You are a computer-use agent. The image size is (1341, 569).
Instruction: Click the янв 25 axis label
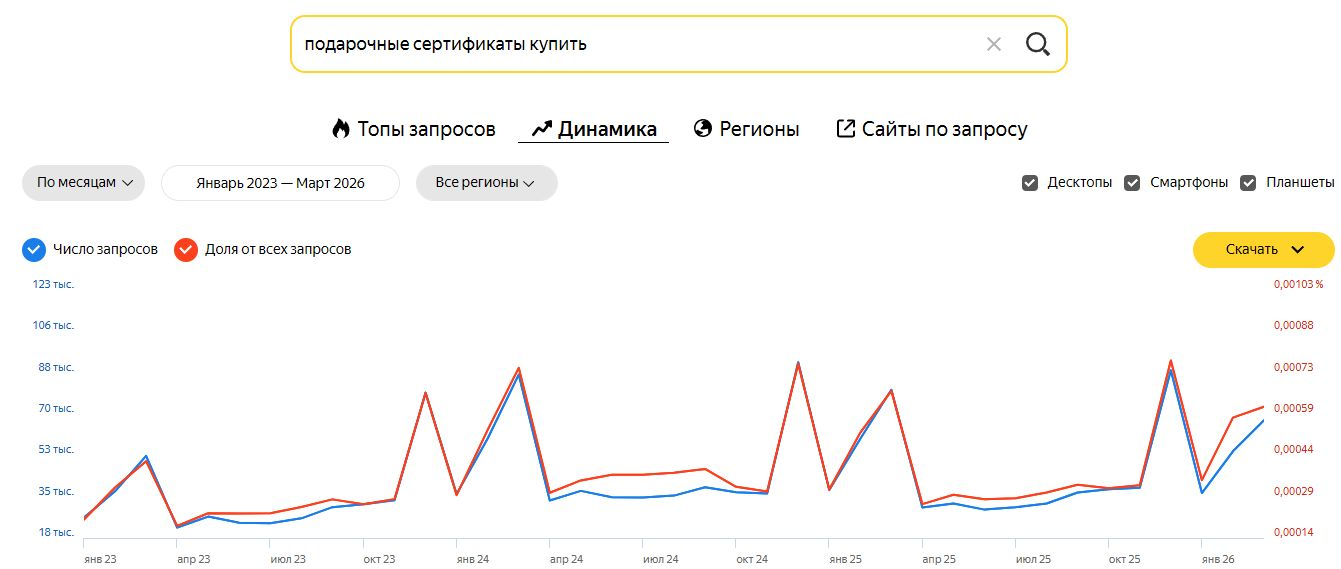click(845, 559)
